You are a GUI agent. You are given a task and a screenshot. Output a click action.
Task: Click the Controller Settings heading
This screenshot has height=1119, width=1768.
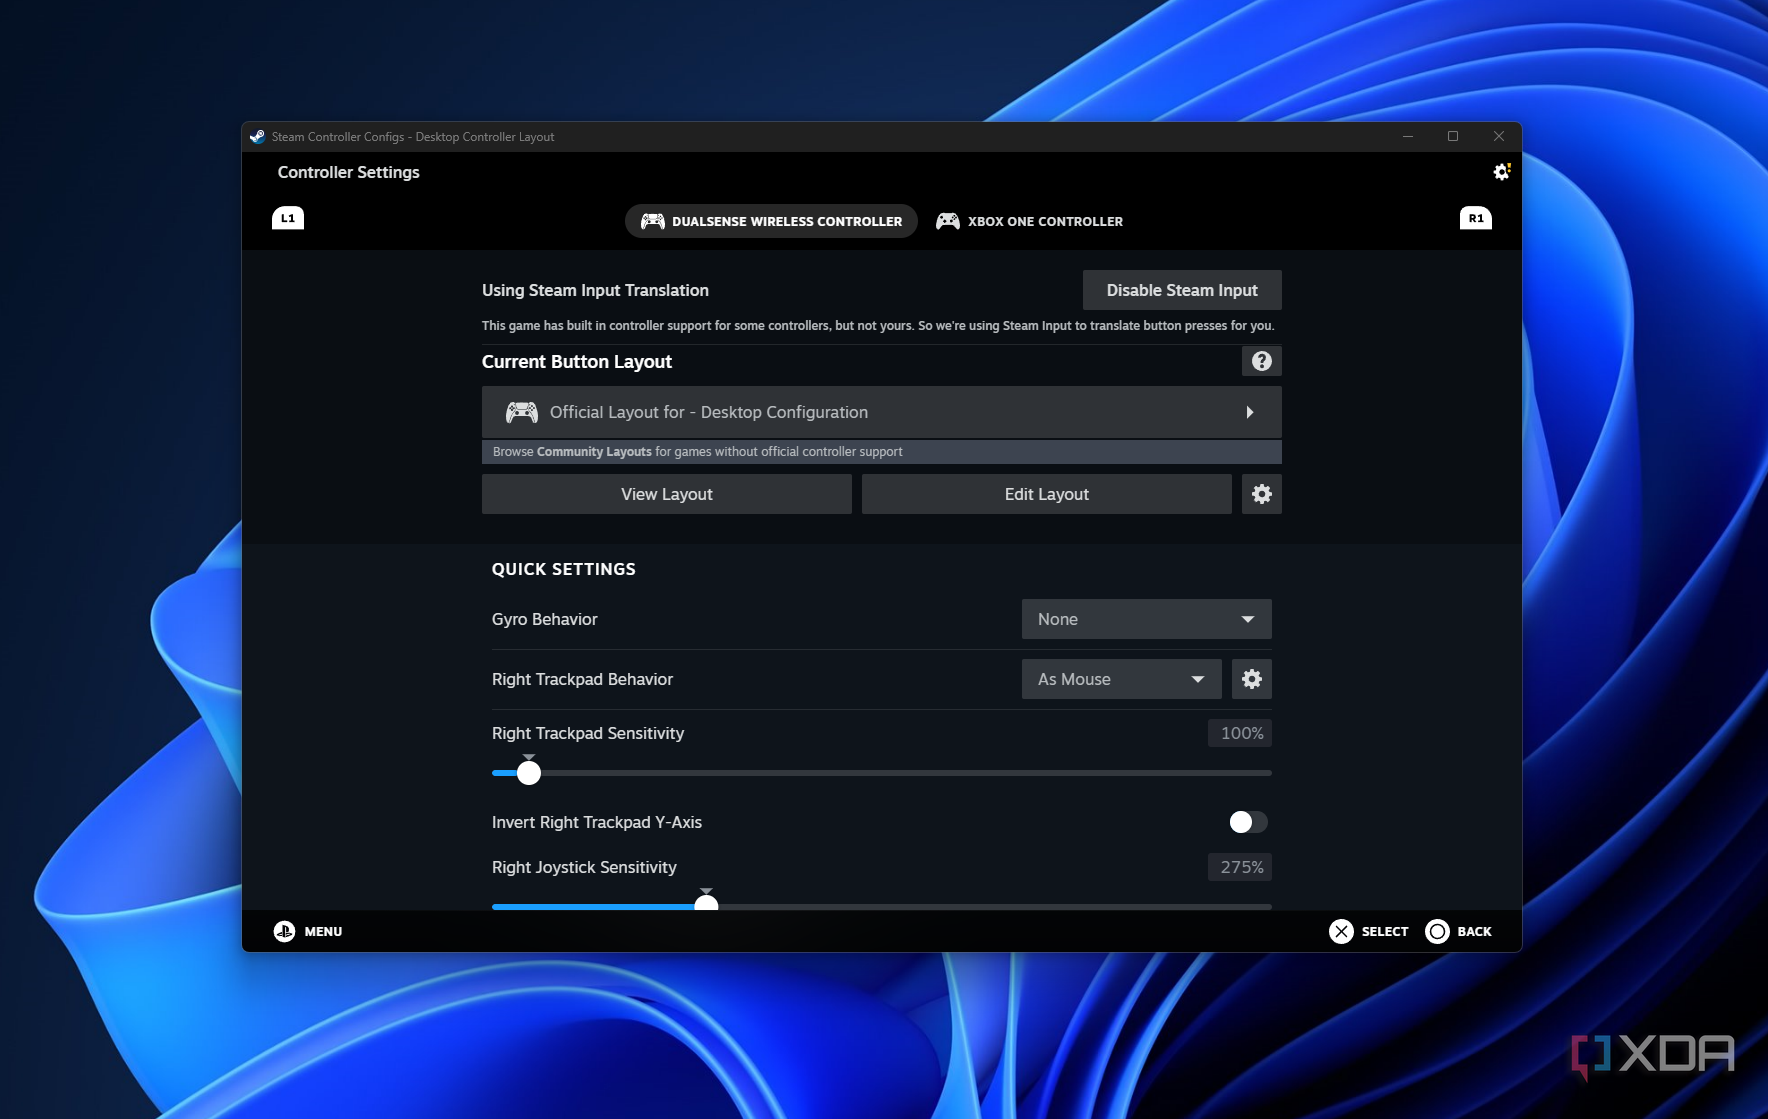349,172
